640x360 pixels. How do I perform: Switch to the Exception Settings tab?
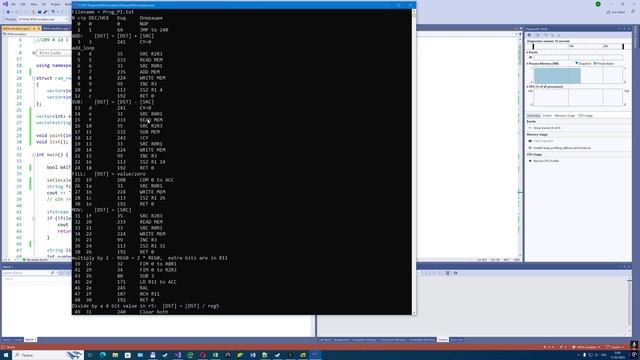364,340
